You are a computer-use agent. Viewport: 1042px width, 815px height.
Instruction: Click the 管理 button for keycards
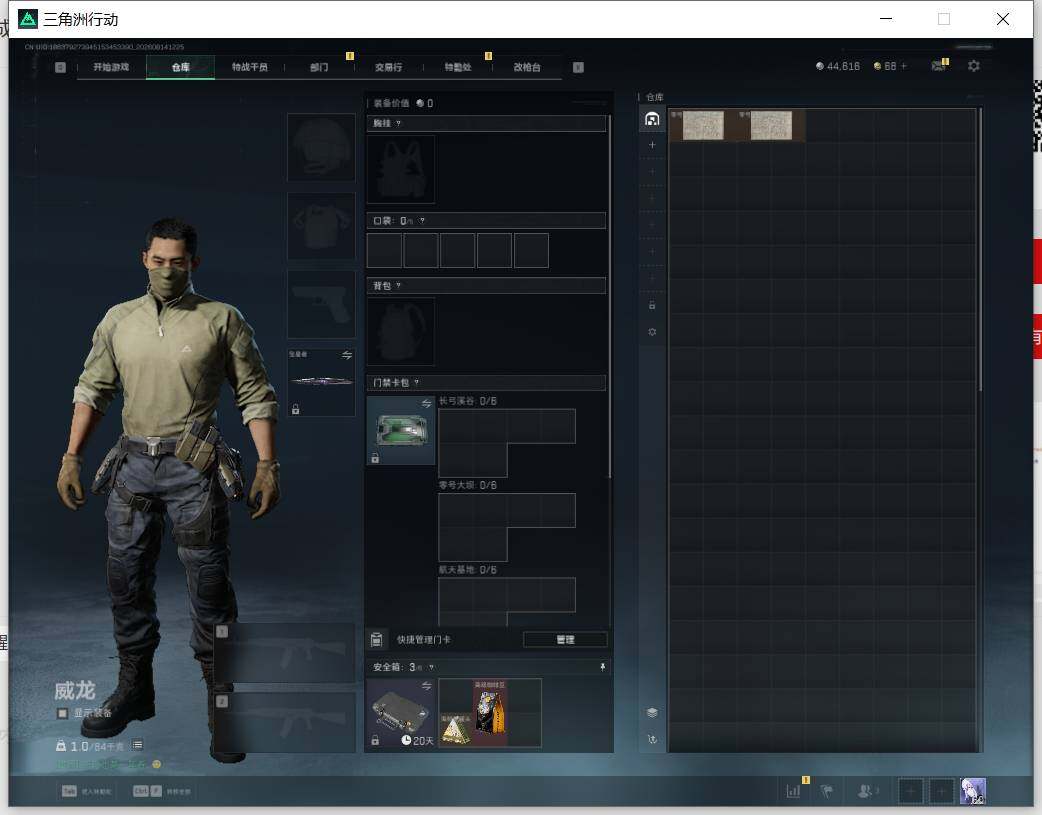pyautogui.click(x=565, y=640)
